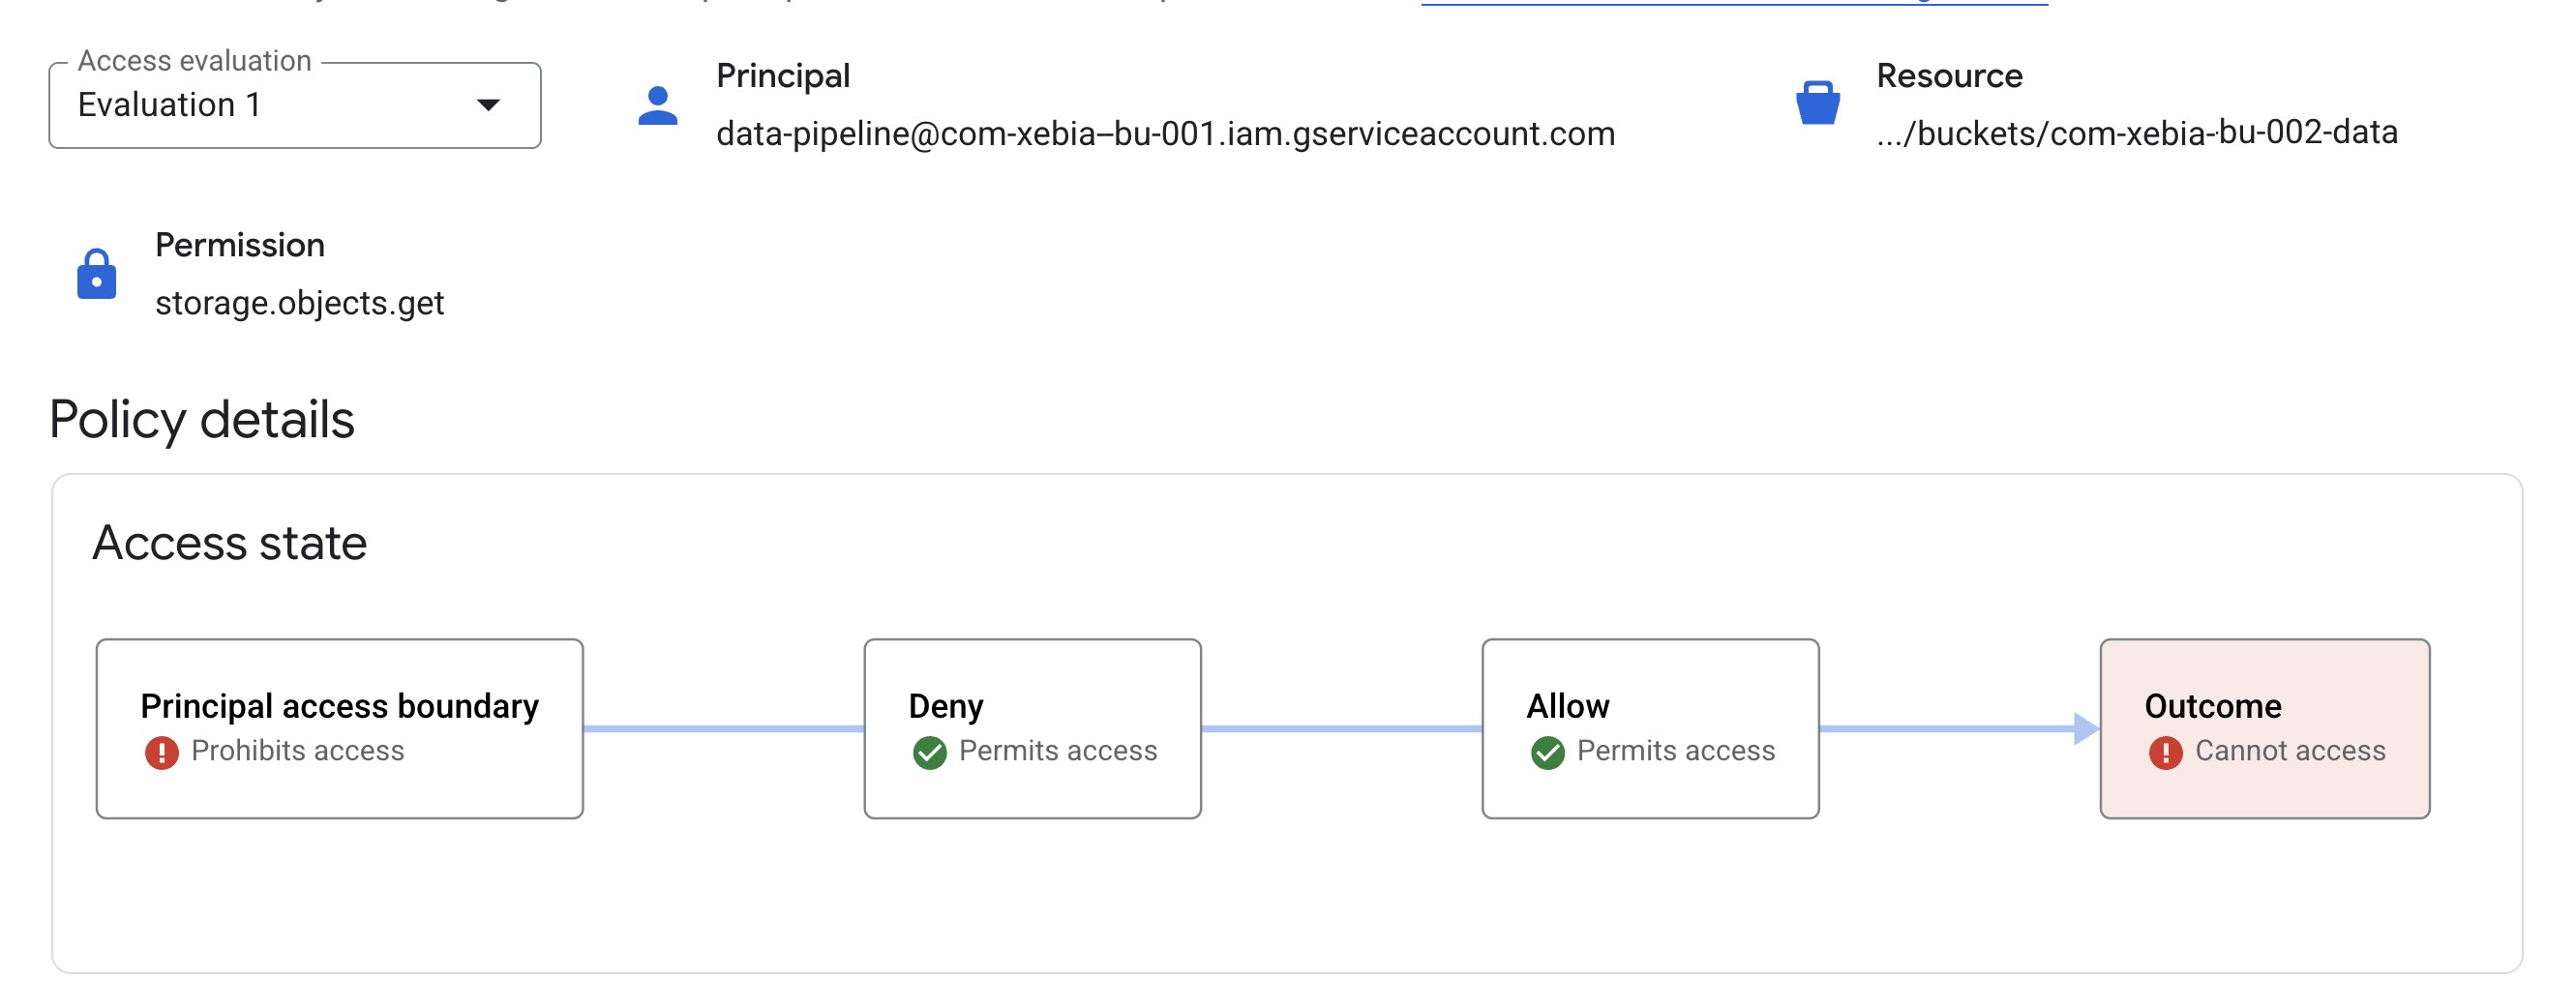Image resolution: width=2576 pixels, height=1006 pixels.
Task: Open the Principal access boundary box
Action: click(x=339, y=728)
